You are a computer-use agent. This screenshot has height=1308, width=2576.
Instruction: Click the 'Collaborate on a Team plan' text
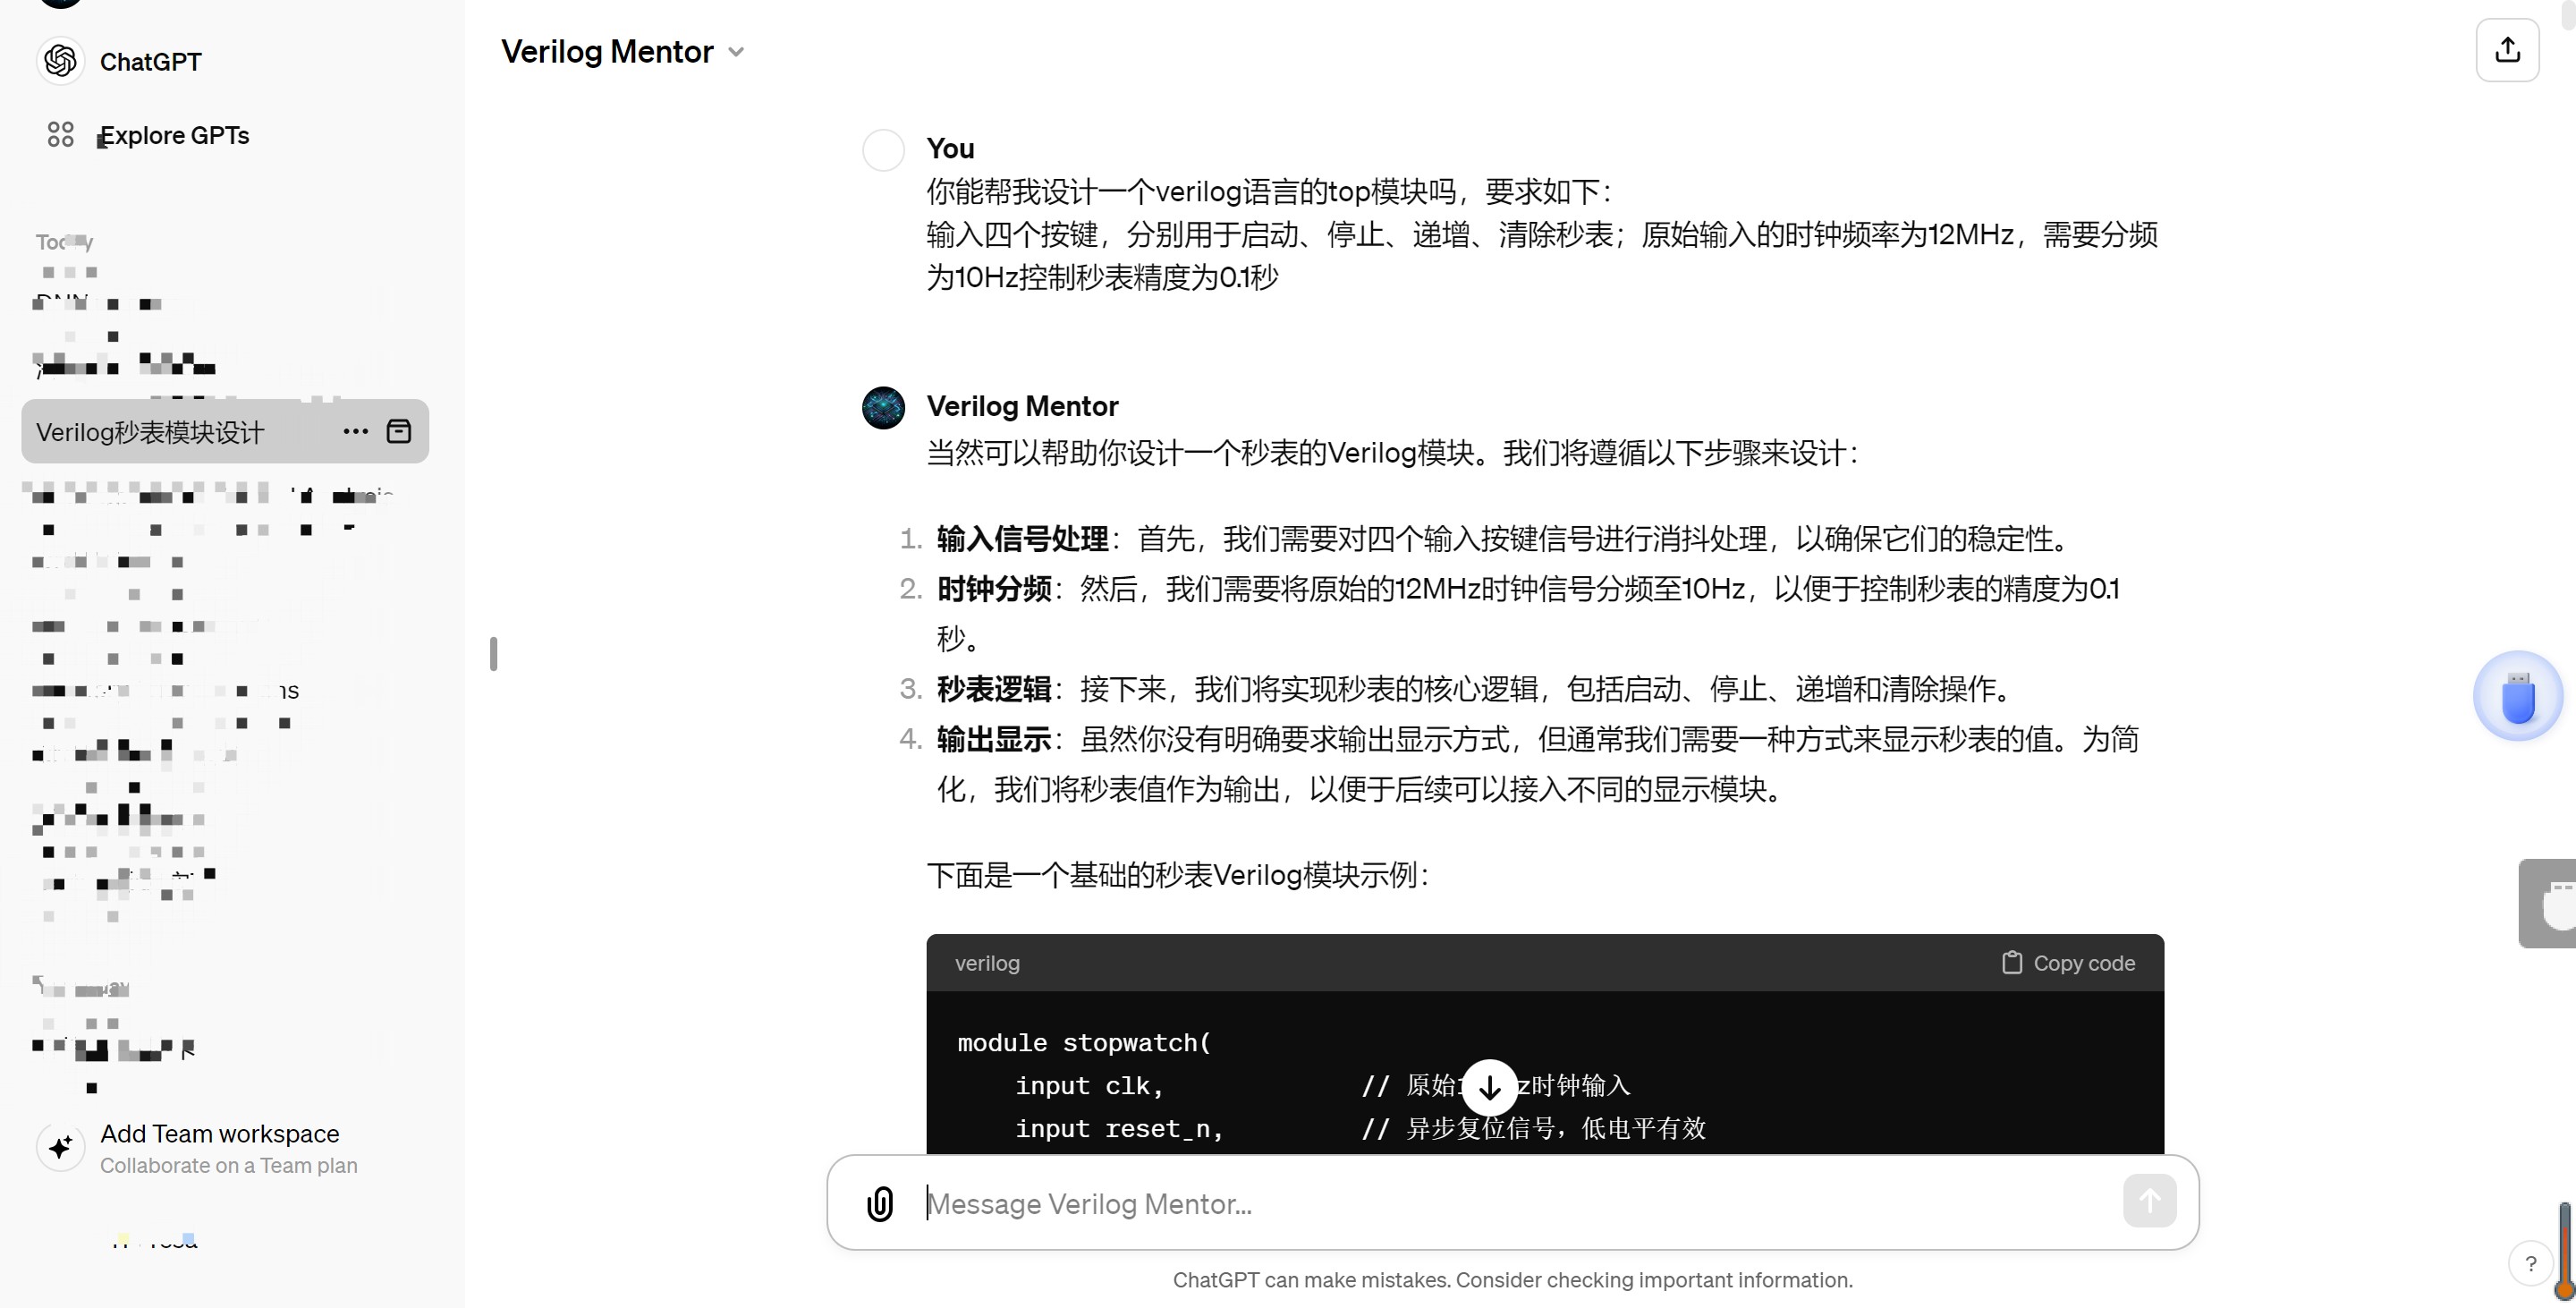(x=229, y=1166)
